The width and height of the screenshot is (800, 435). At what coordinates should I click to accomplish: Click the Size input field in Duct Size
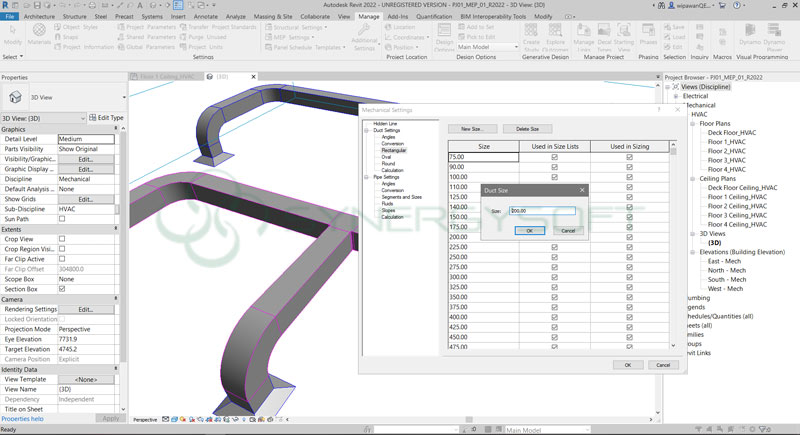coord(542,211)
